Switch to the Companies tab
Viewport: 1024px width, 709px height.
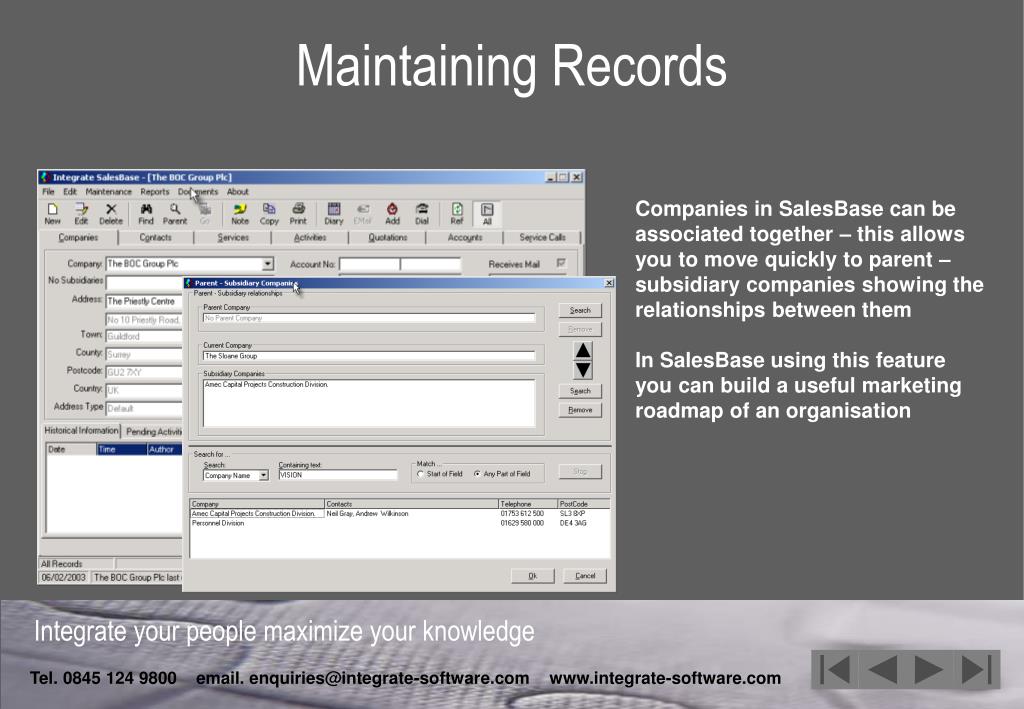coord(78,238)
